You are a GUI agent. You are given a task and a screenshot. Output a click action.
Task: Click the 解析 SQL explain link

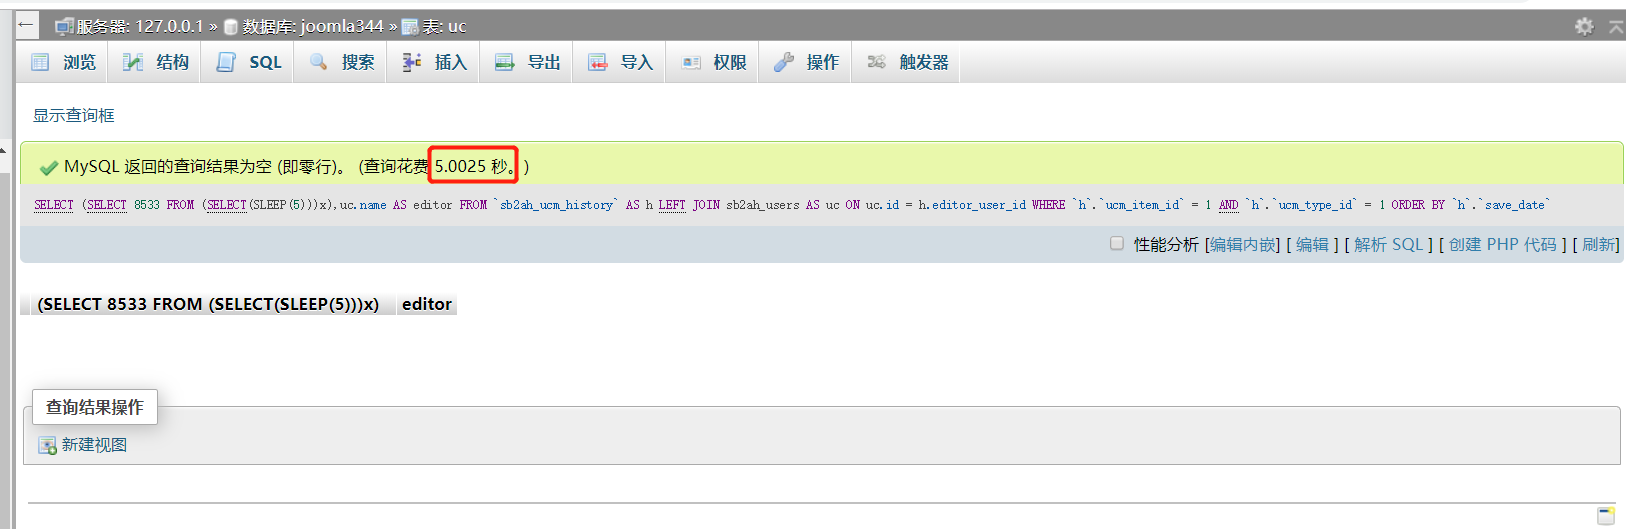point(1389,244)
